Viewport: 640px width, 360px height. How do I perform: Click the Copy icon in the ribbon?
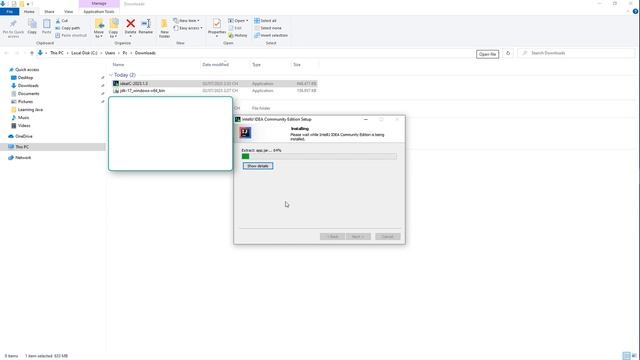[x=32, y=24]
